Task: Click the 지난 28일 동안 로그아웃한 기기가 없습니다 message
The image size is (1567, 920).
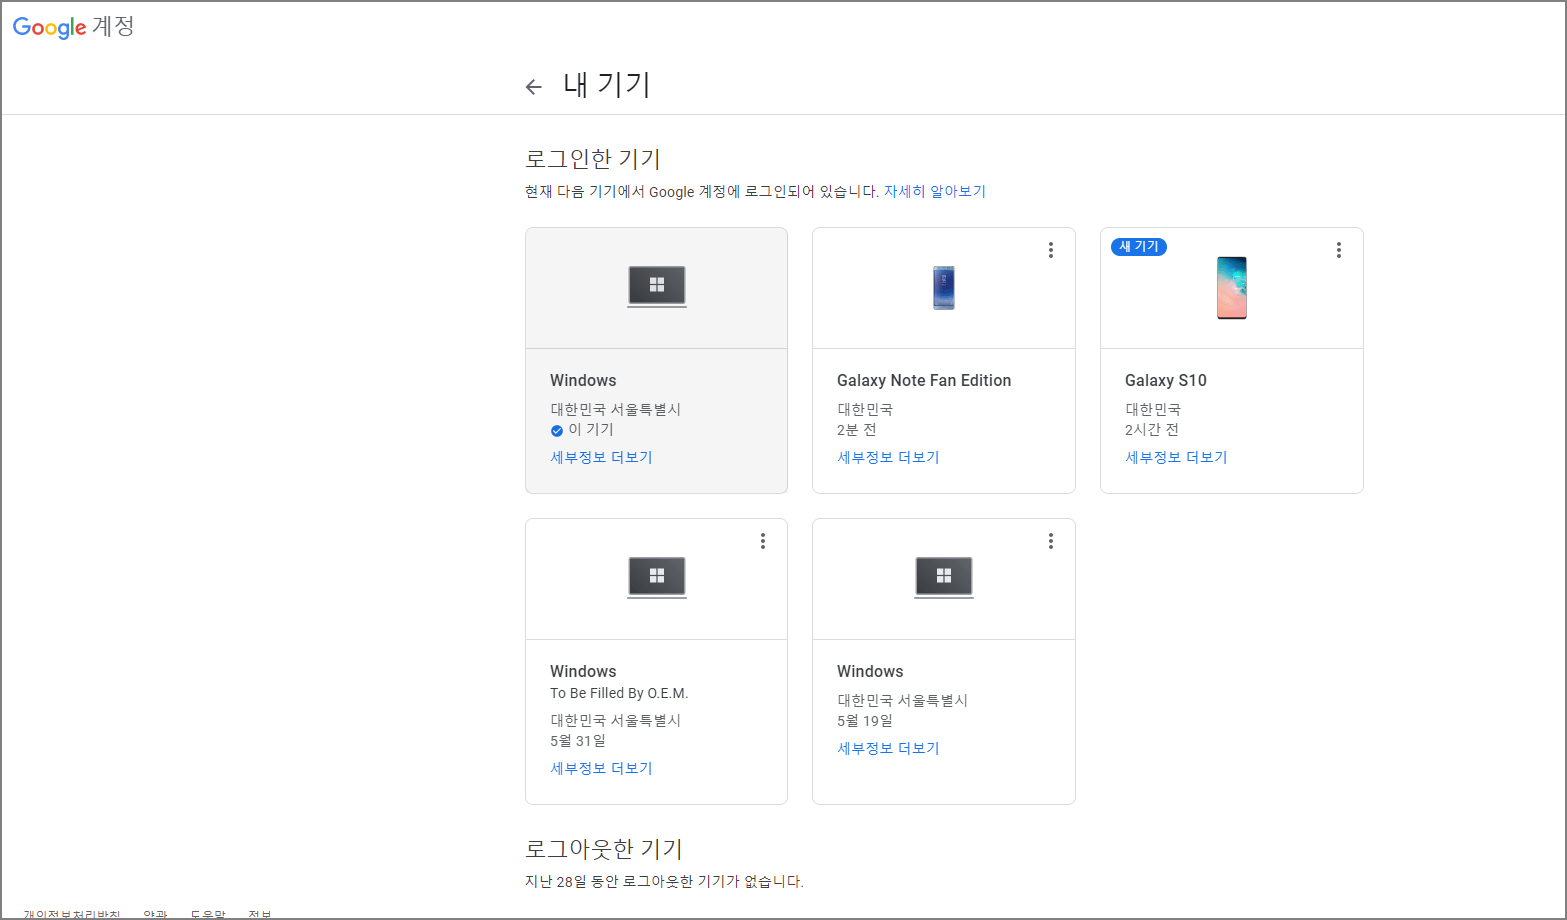Action: [664, 881]
